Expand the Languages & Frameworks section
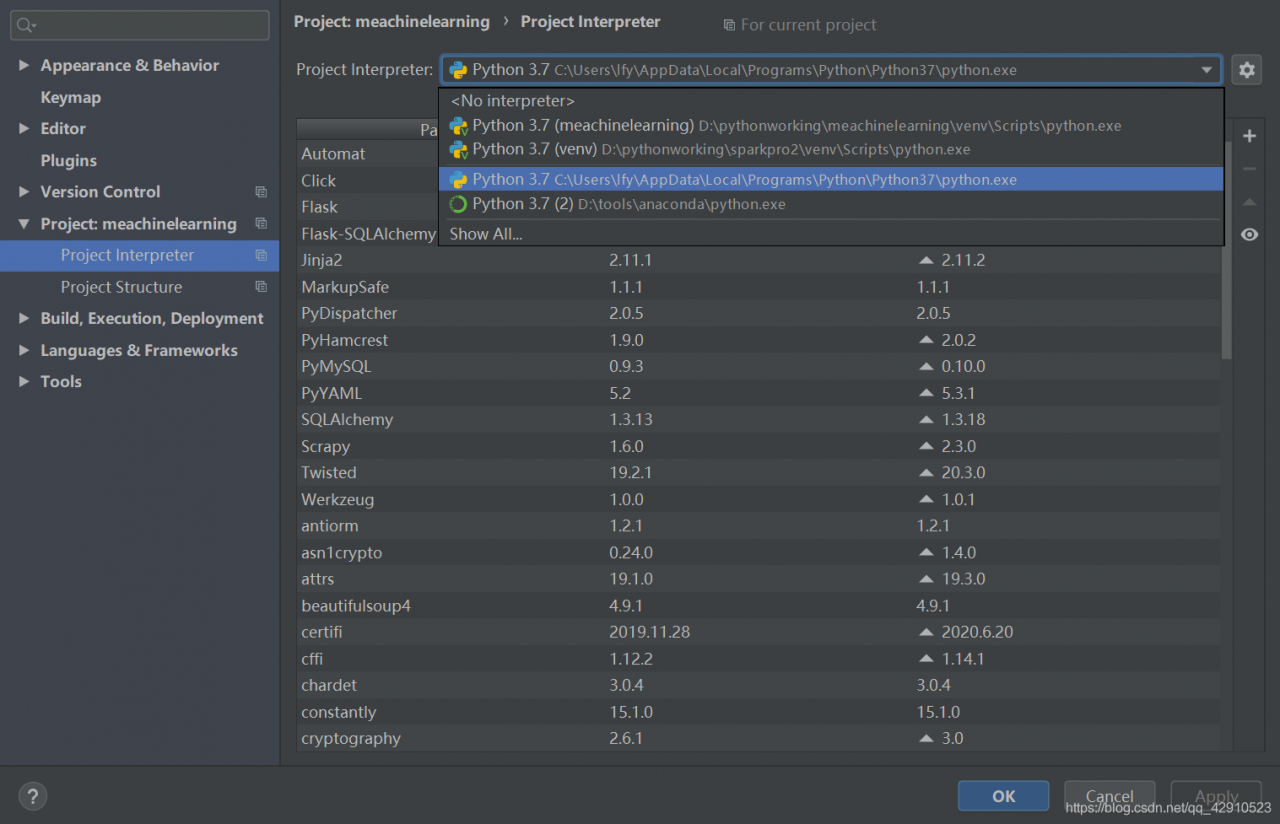Screen dimensions: 1280x824 click(x=24, y=351)
